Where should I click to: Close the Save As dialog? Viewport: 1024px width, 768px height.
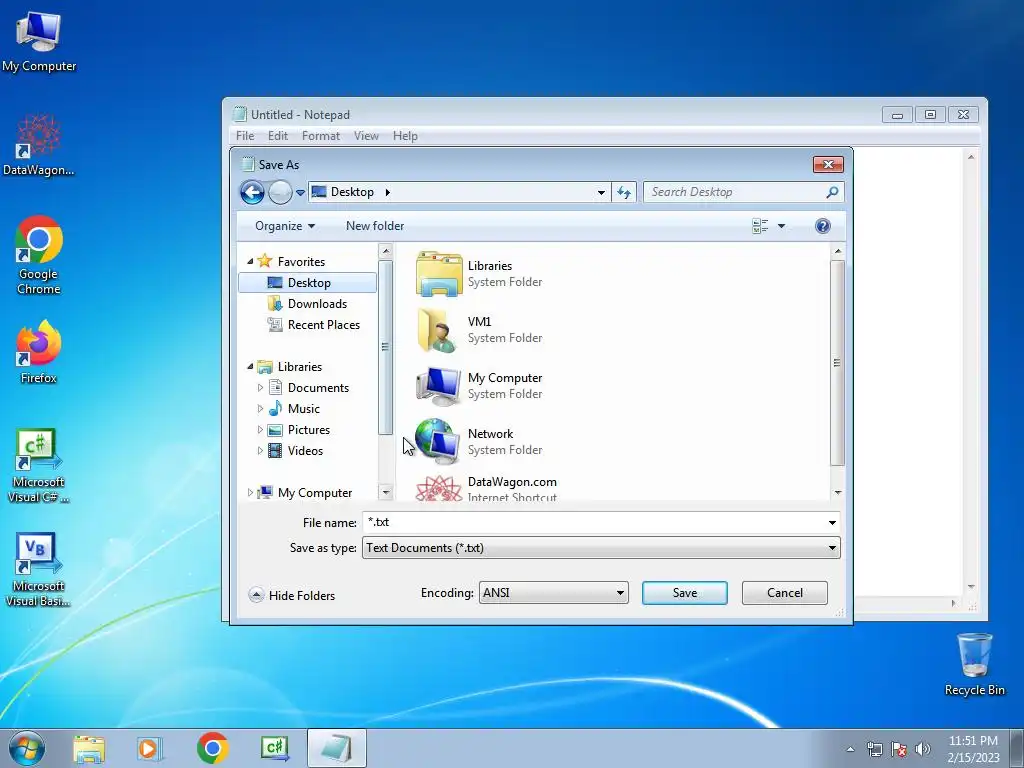point(828,165)
